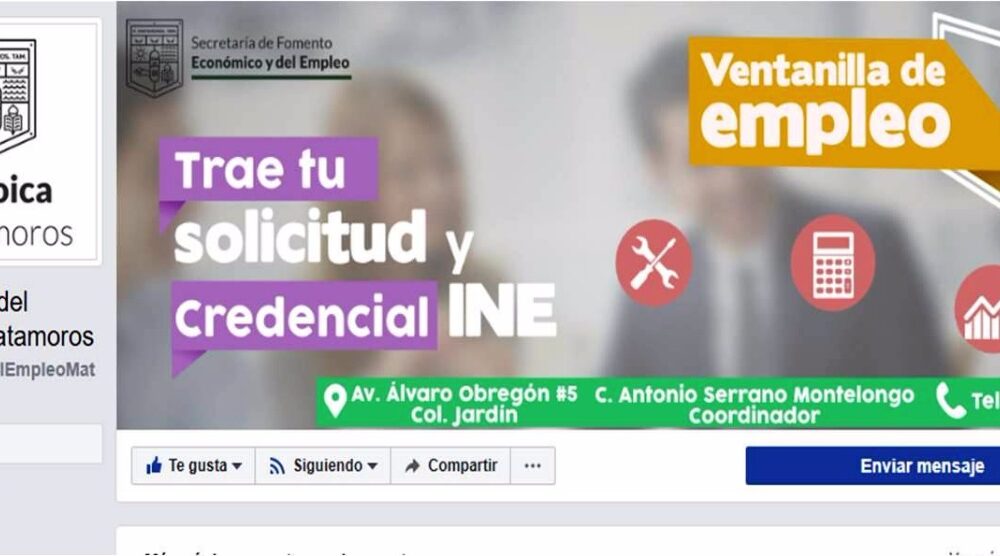Open the page profile picture thumbnail

click(x=49, y=140)
